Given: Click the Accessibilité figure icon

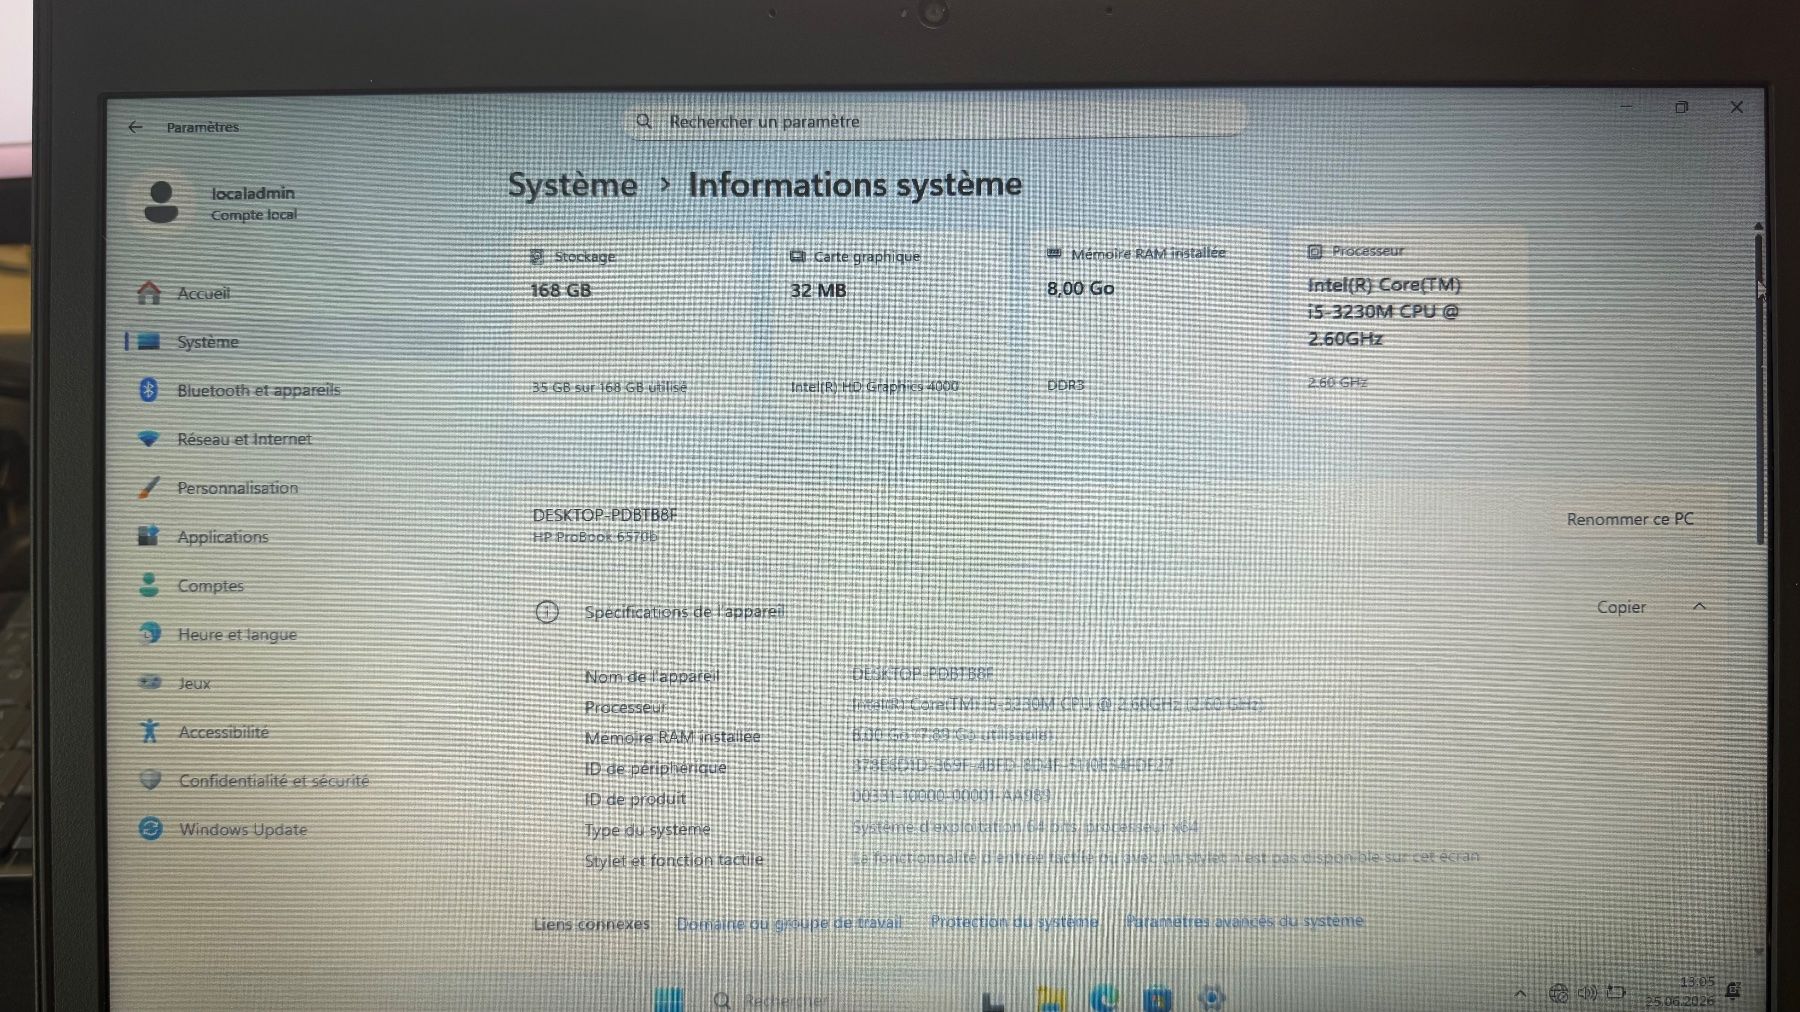Looking at the screenshot, I should pos(150,731).
